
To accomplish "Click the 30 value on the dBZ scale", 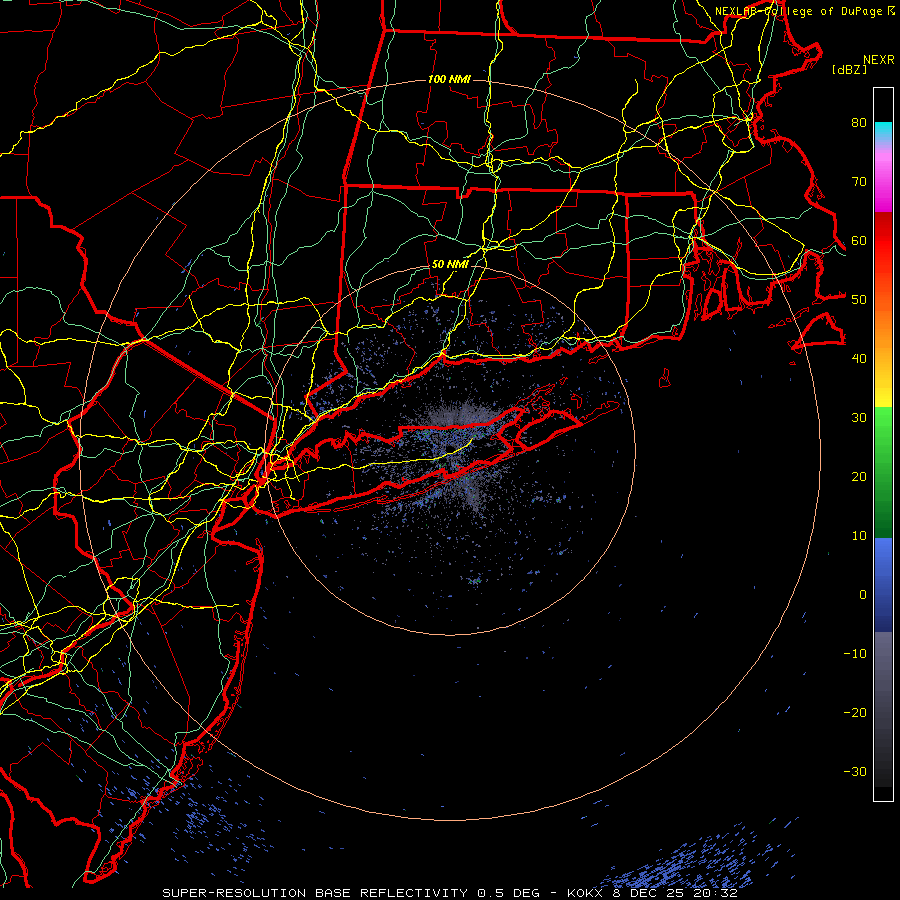I will (x=859, y=418).
